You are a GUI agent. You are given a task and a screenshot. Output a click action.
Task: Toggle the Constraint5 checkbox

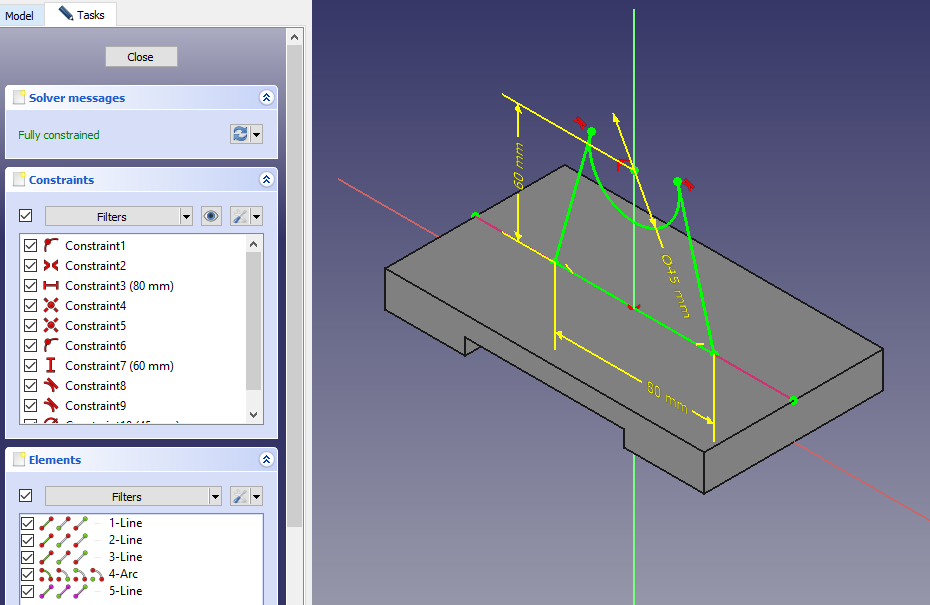[30, 326]
